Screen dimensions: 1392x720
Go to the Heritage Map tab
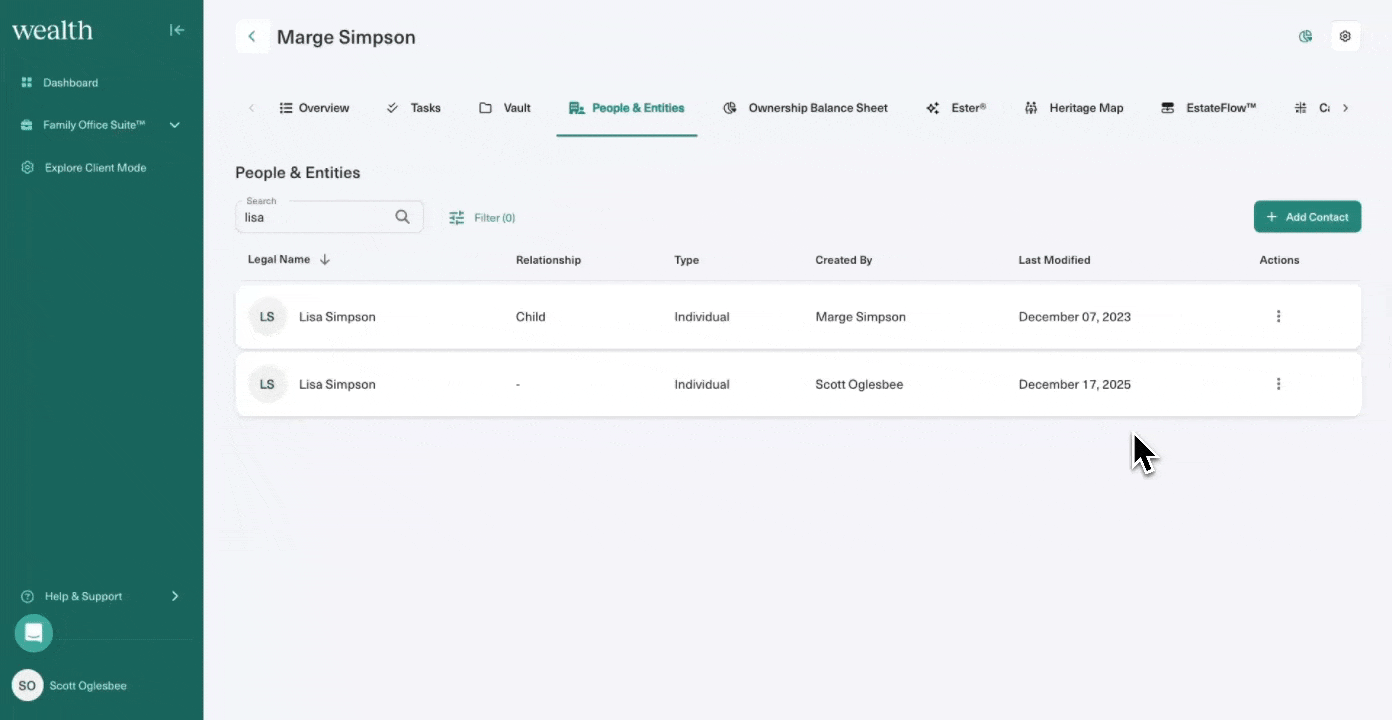(x=1074, y=108)
